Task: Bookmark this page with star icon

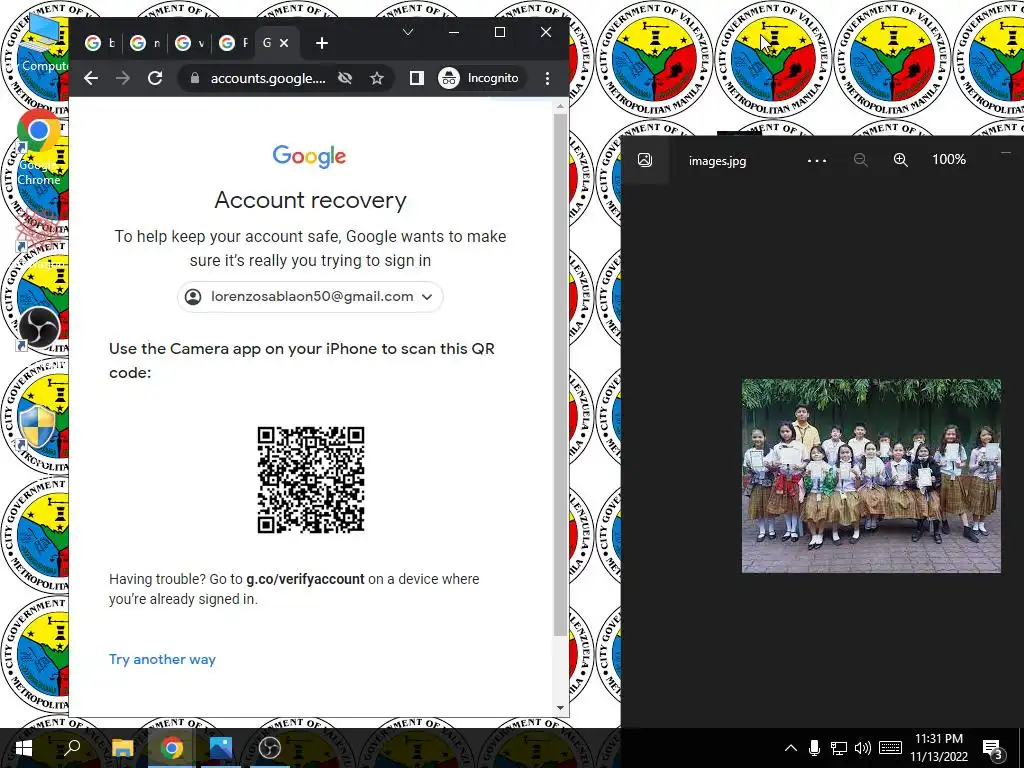Action: [x=377, y=78]
